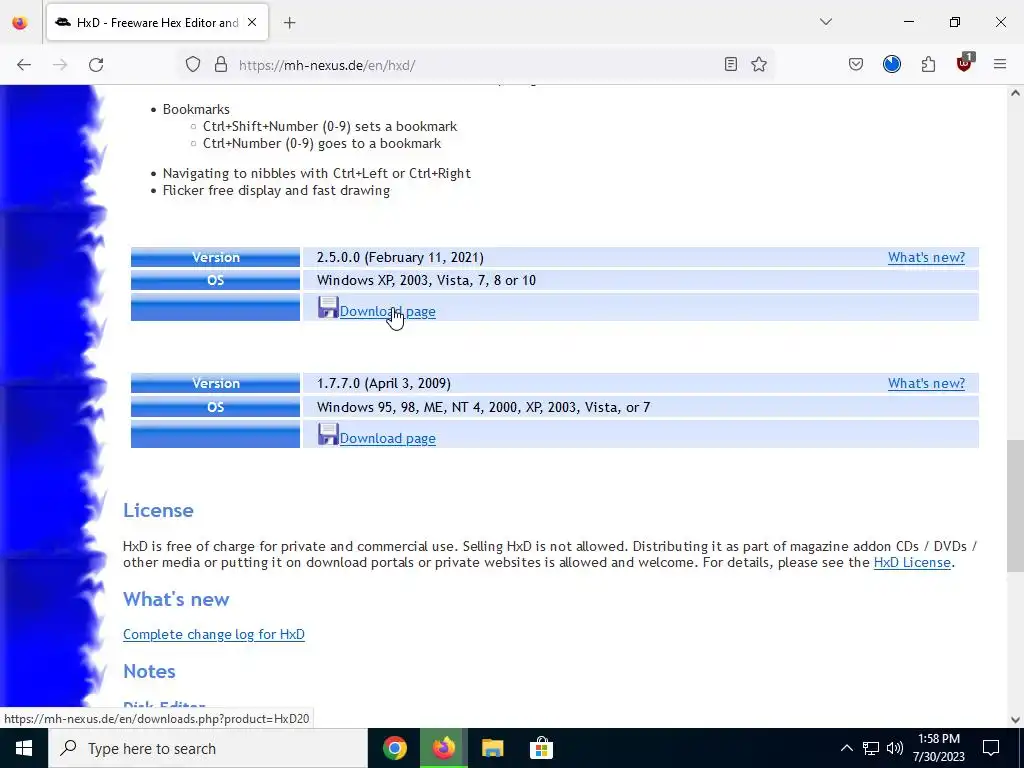Click the page scrollbar thumb
The image size is (1024, 768).
(x=1015, y=506)
